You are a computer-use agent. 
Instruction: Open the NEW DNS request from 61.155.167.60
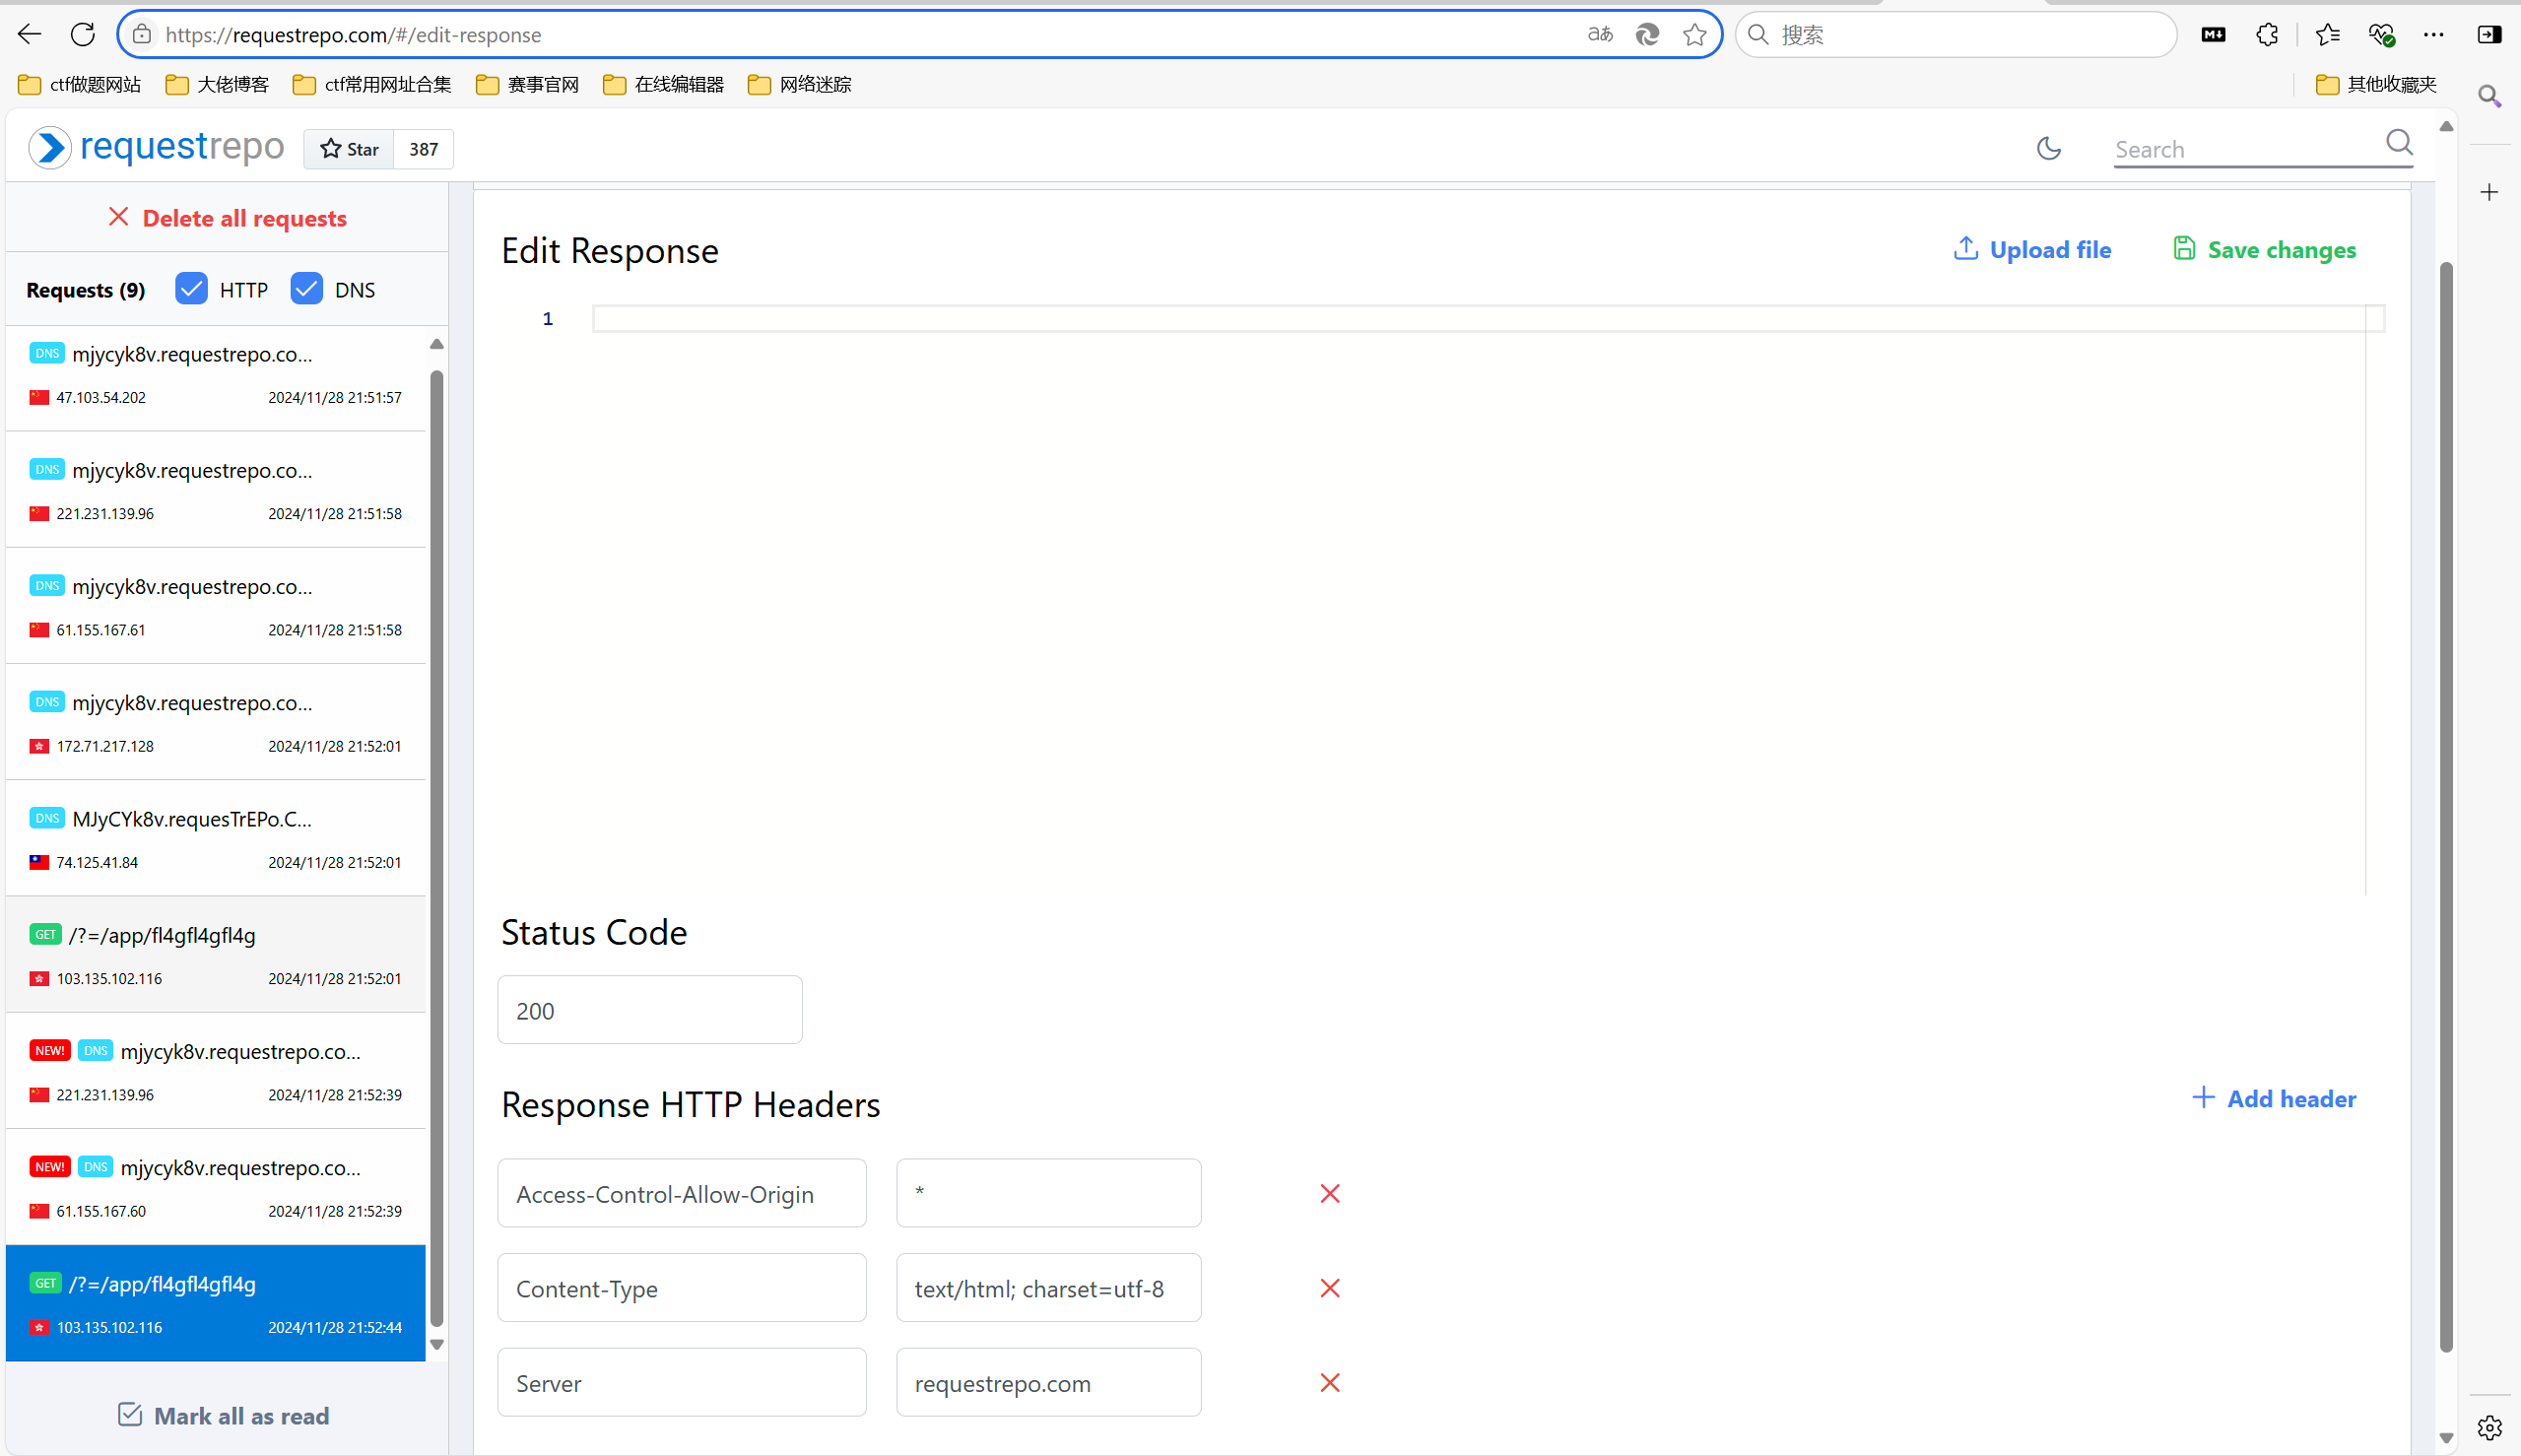pos(216,1187)
